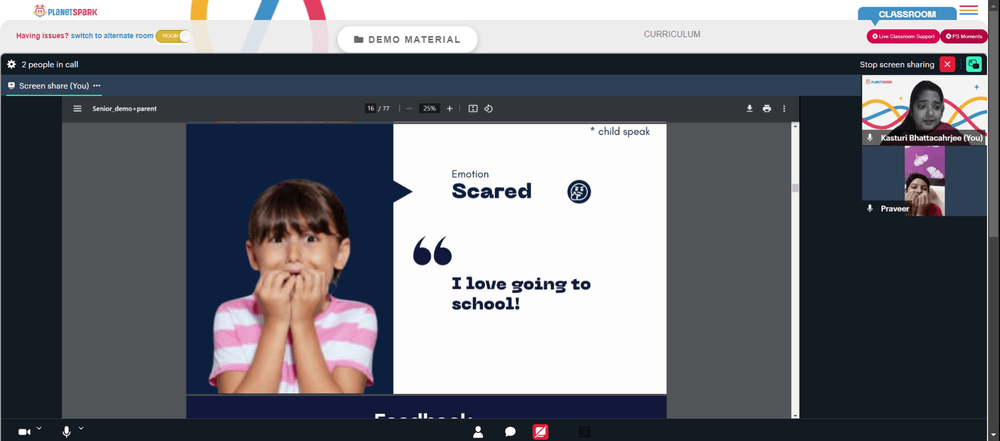Click the Scared emoji icon on slide

coord(579,191)
